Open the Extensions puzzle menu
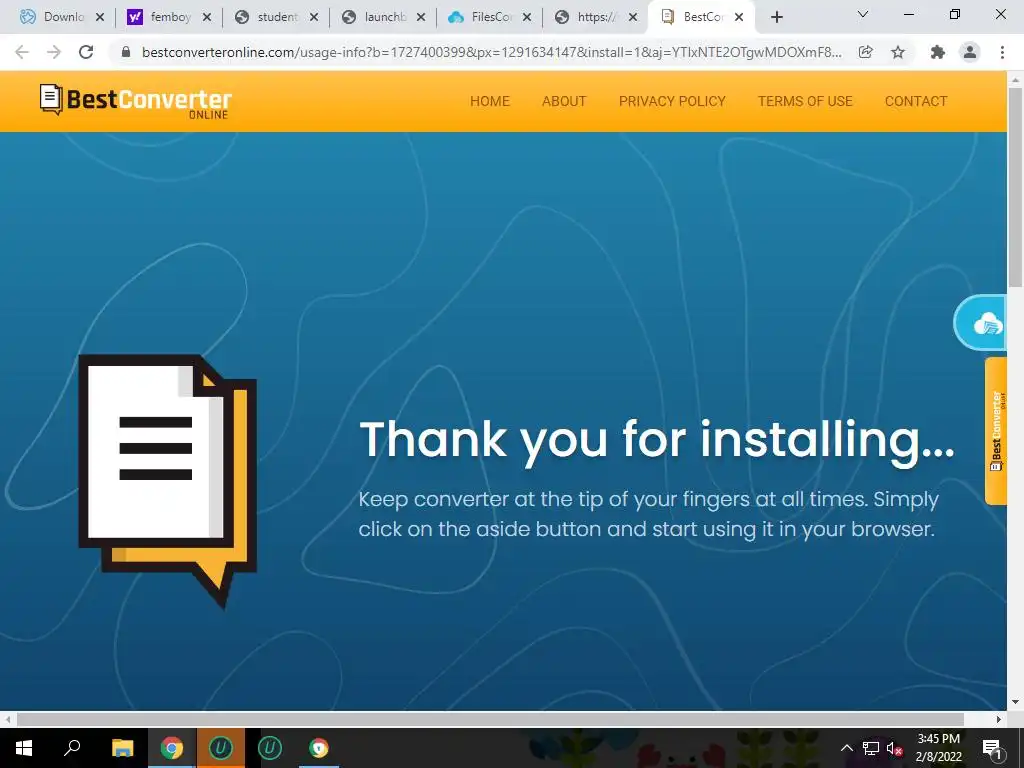This screenshot has width=1024, height=768. pos(938,52)
